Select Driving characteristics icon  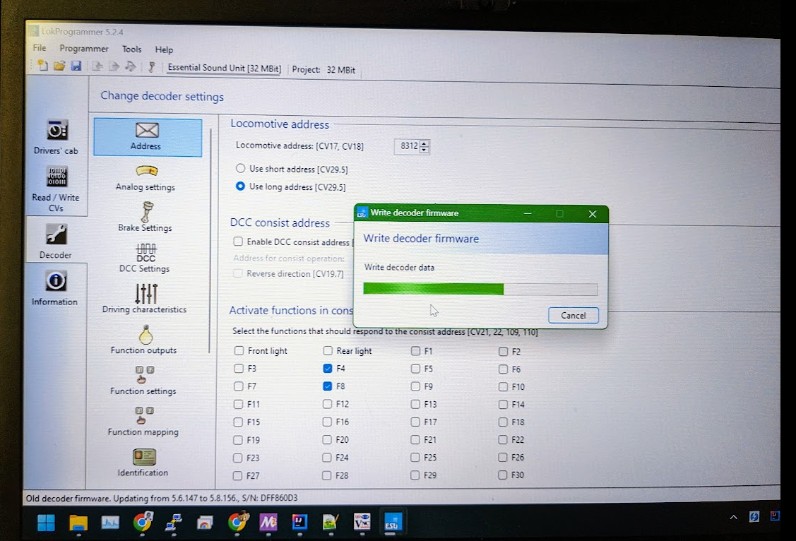point(145,297)
